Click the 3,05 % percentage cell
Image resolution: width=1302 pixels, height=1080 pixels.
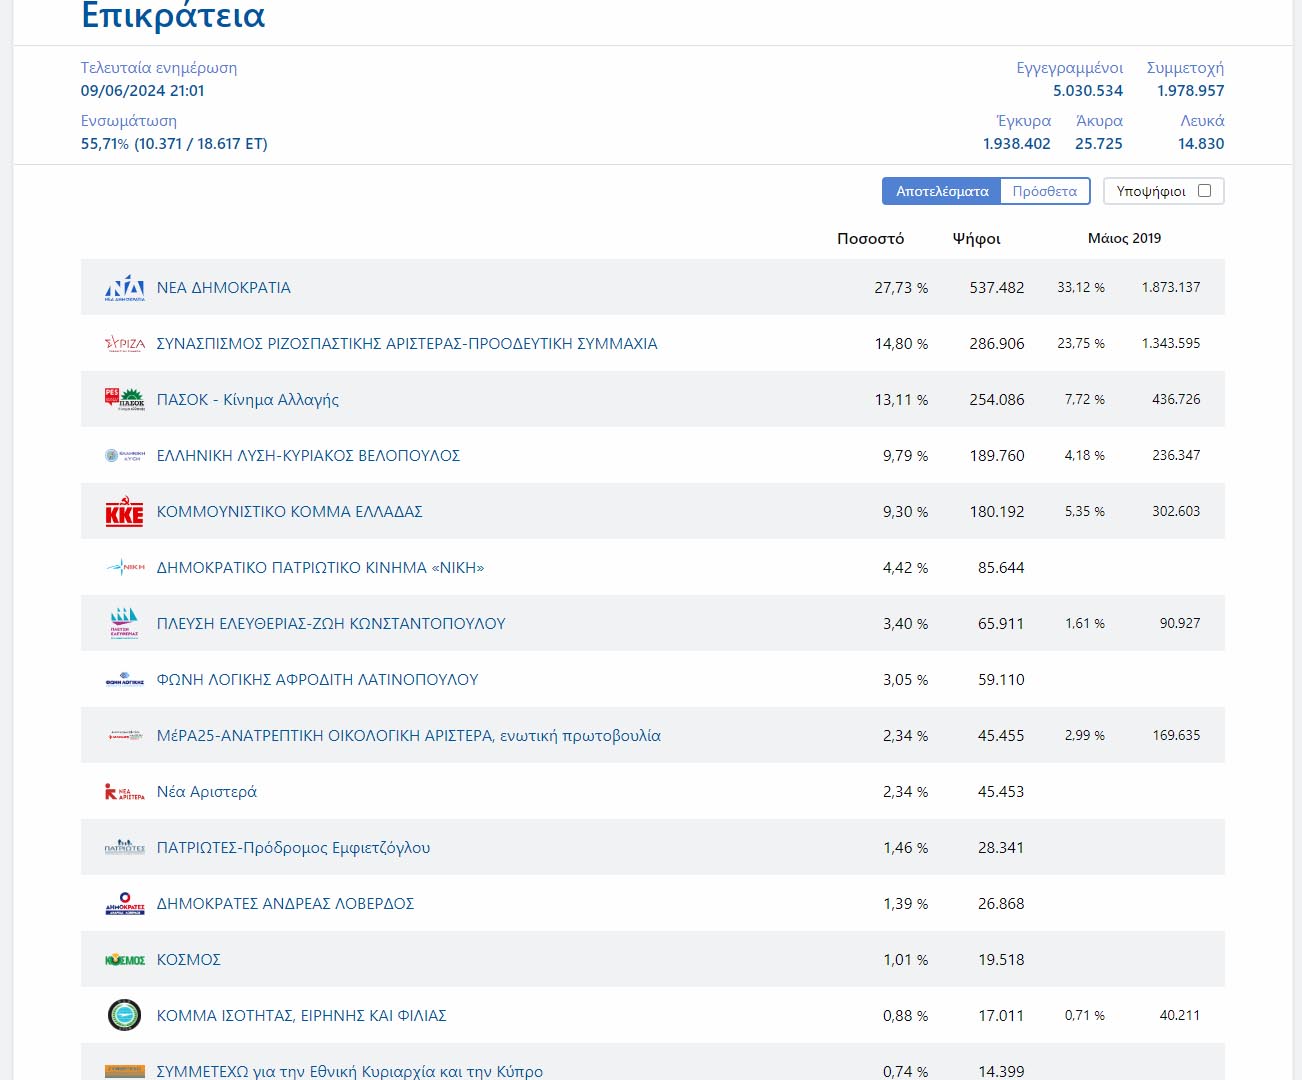905,680
